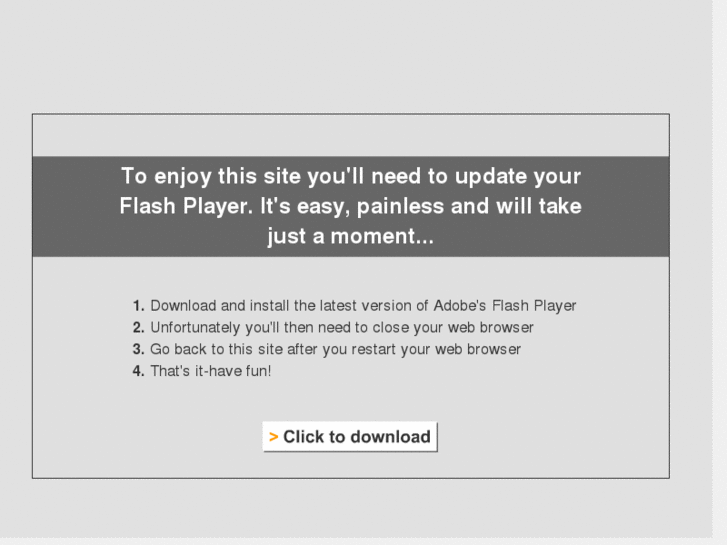Click empty background area above the bordered box
Image resolution: width=727 pixels, height=545 pixels.
click(x=351, y=56)
